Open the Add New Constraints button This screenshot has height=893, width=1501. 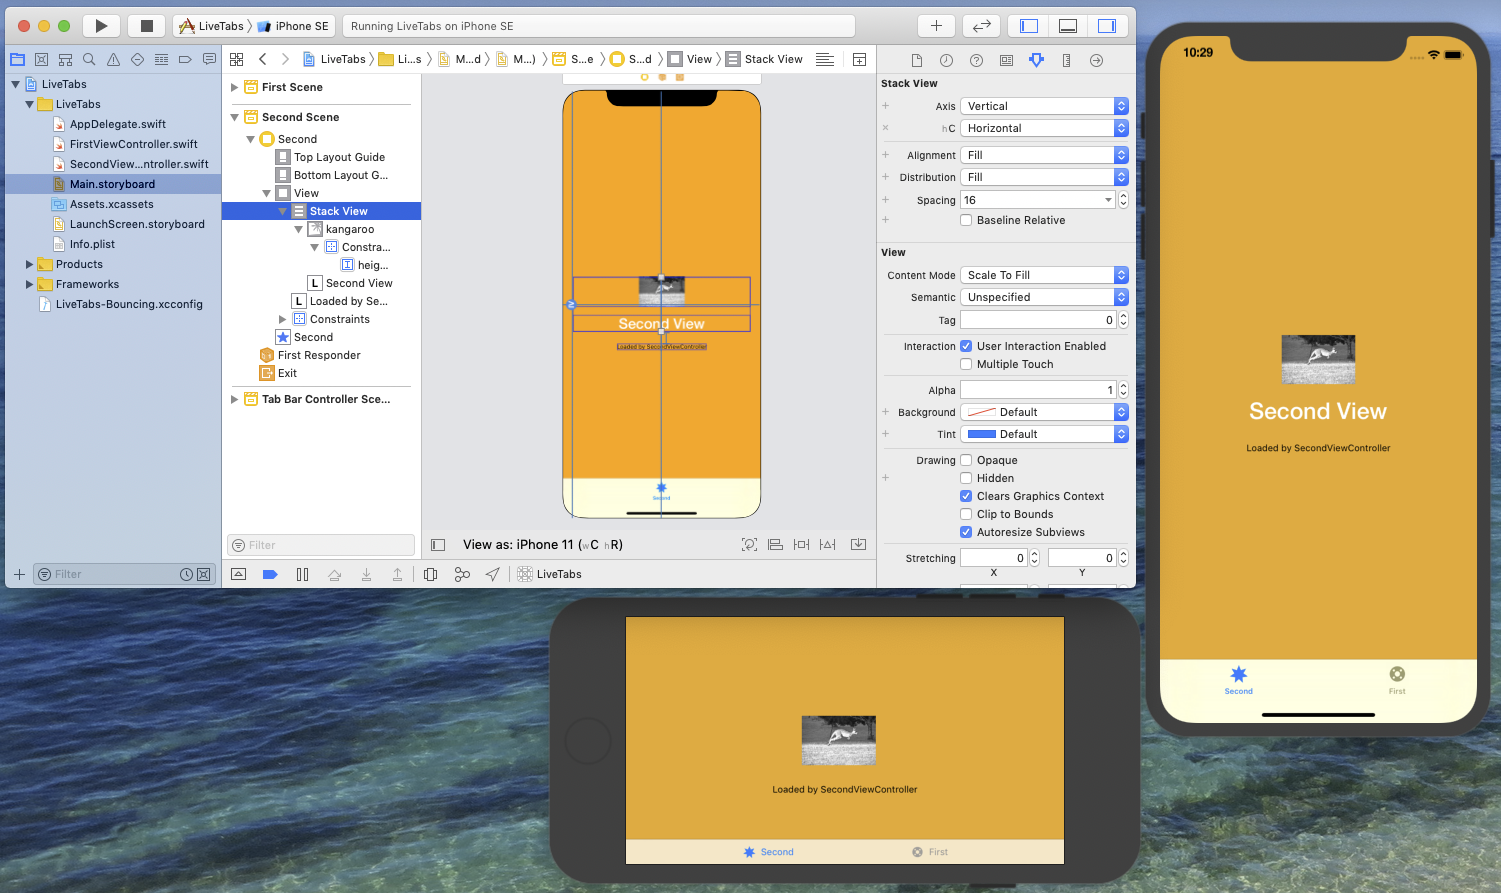(x=801, y=544)
